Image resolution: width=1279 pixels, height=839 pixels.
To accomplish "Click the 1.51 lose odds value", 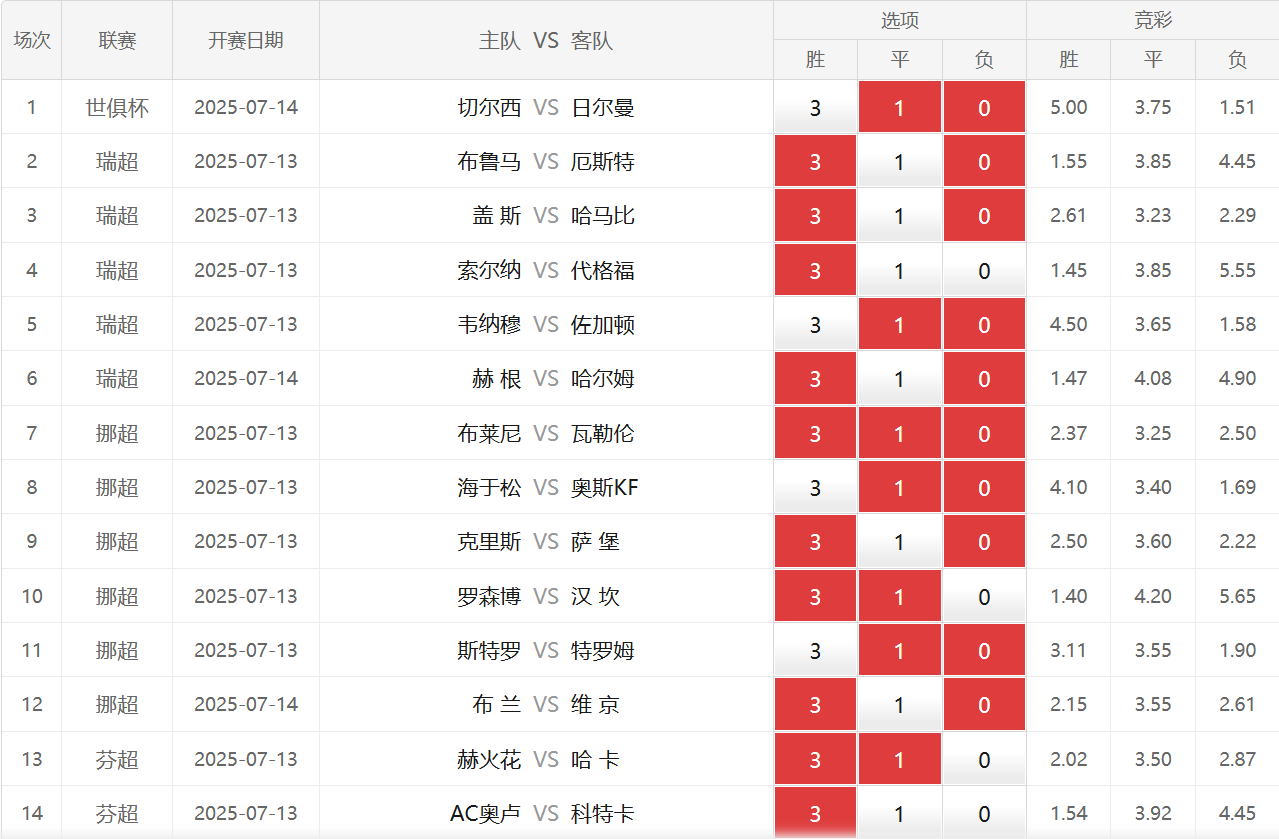I will point(1237,107).
